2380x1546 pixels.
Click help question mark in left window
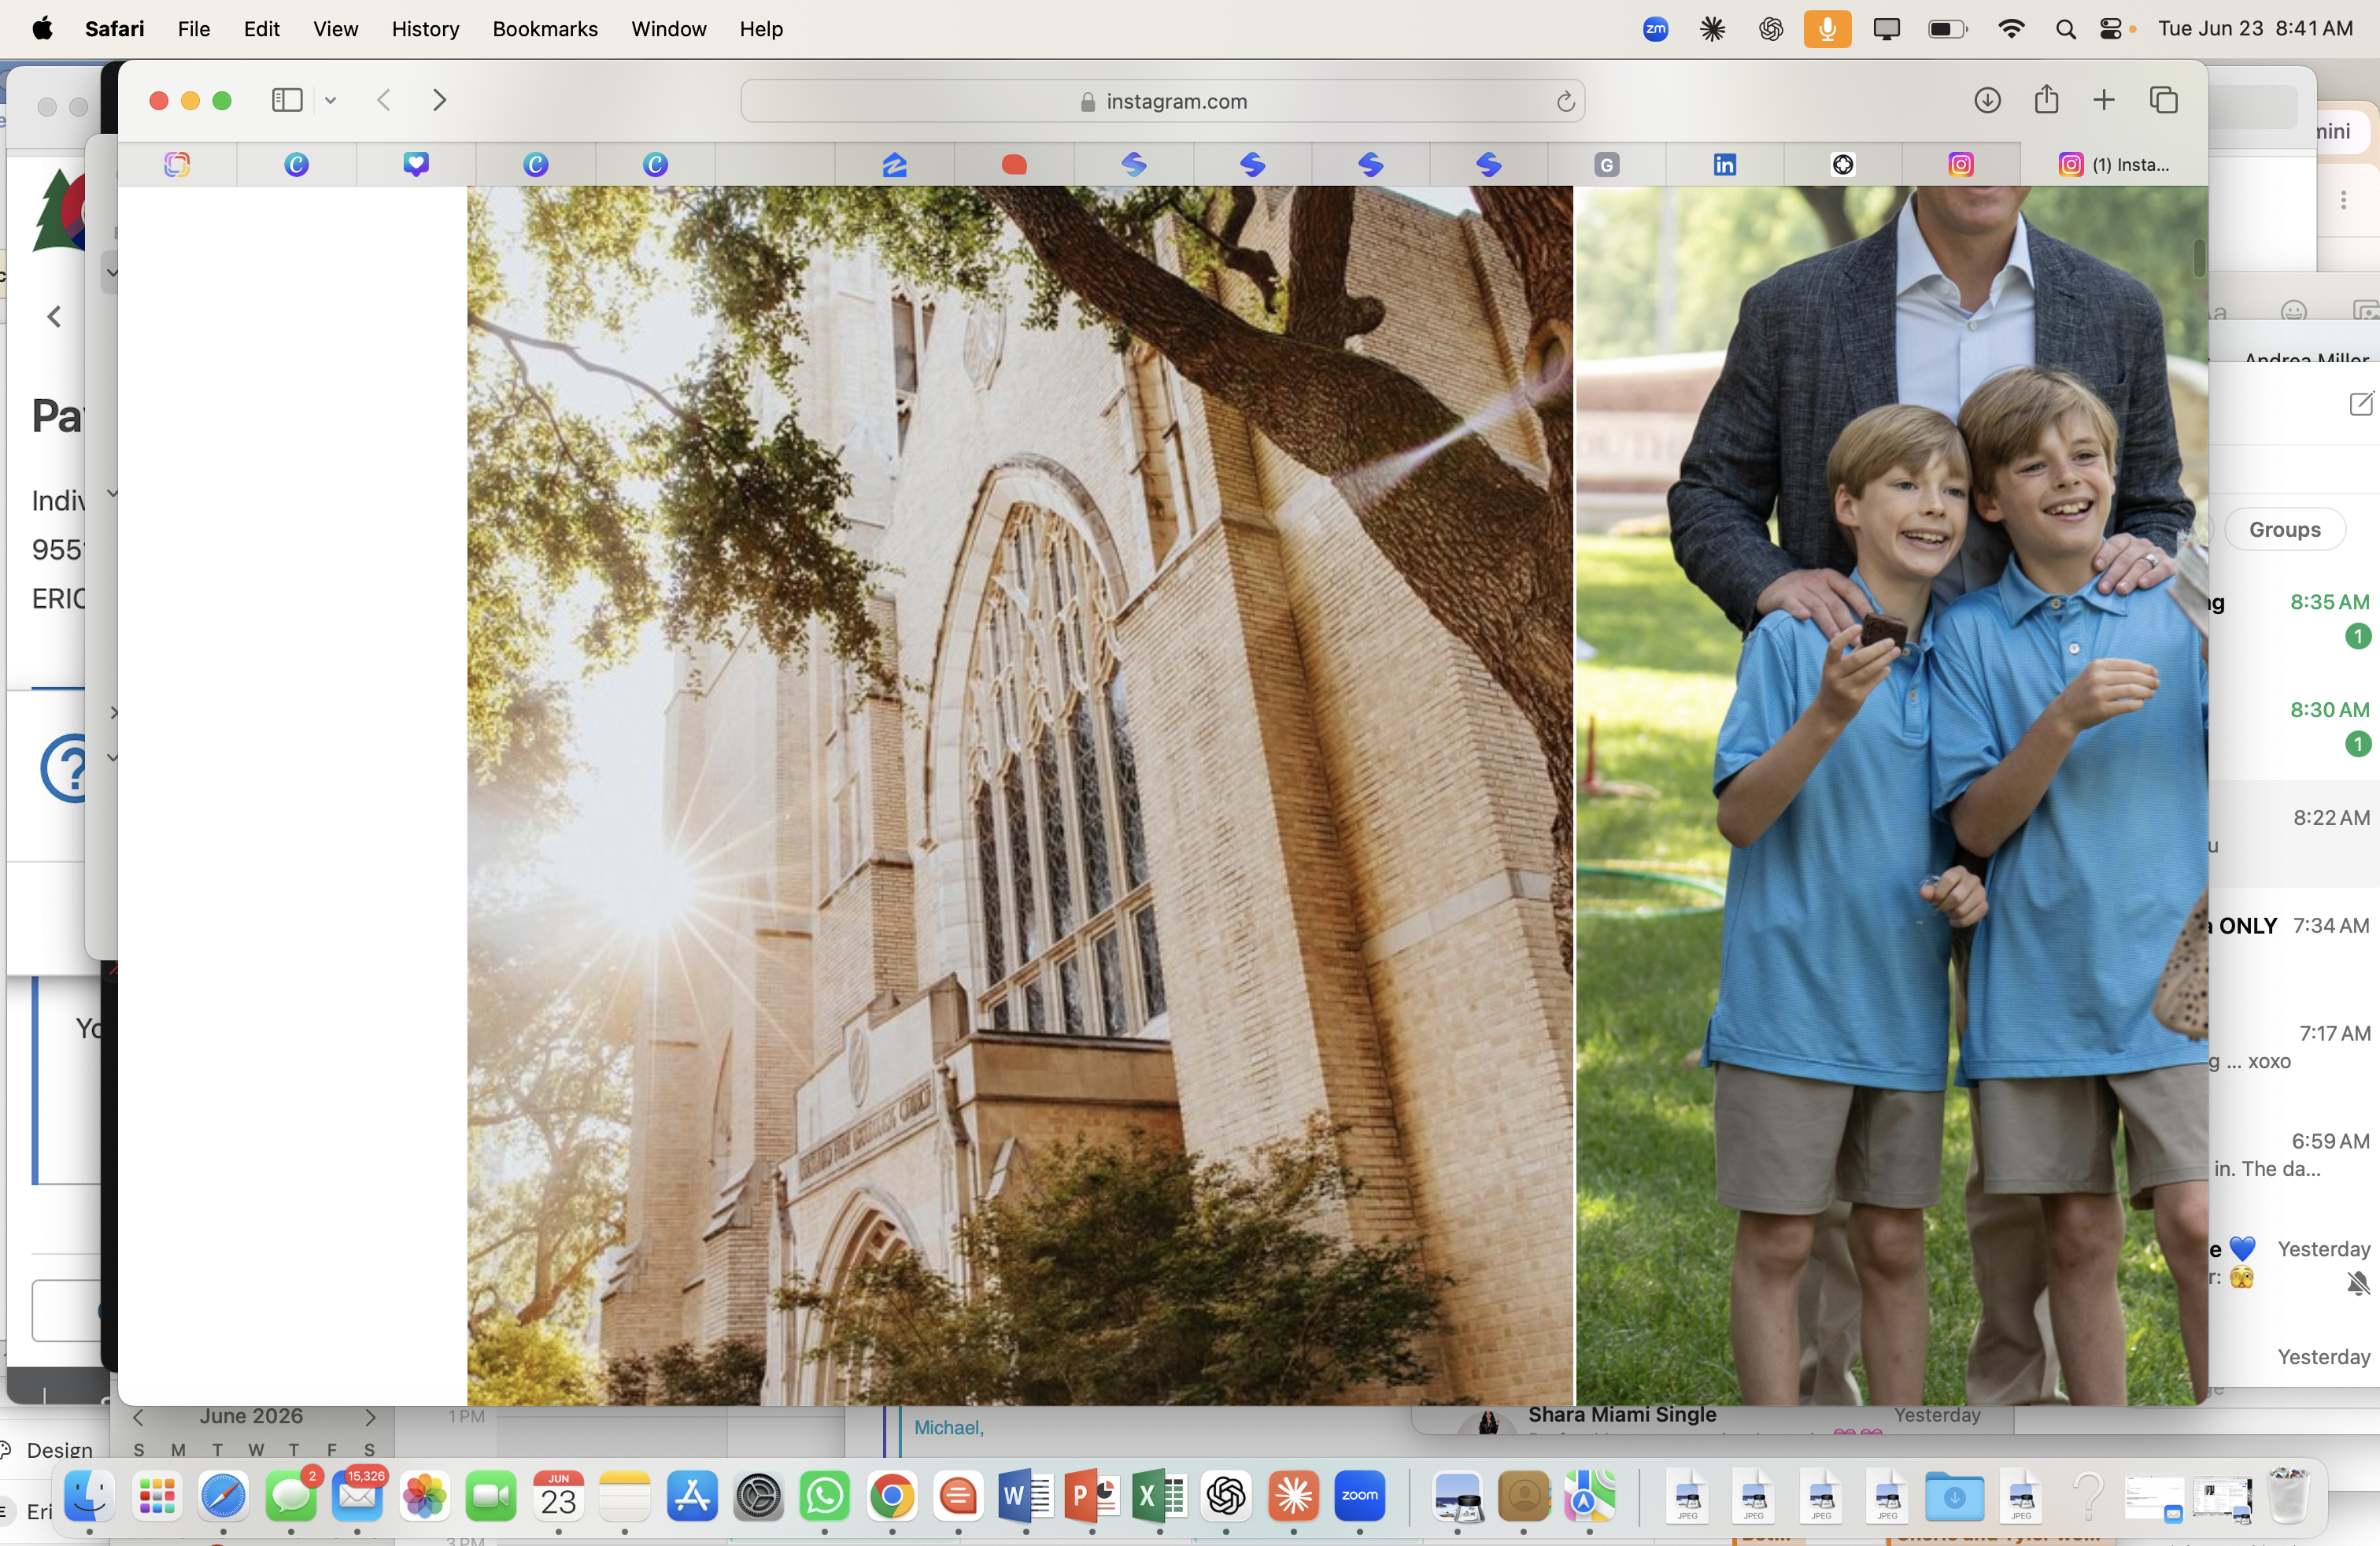63,767
